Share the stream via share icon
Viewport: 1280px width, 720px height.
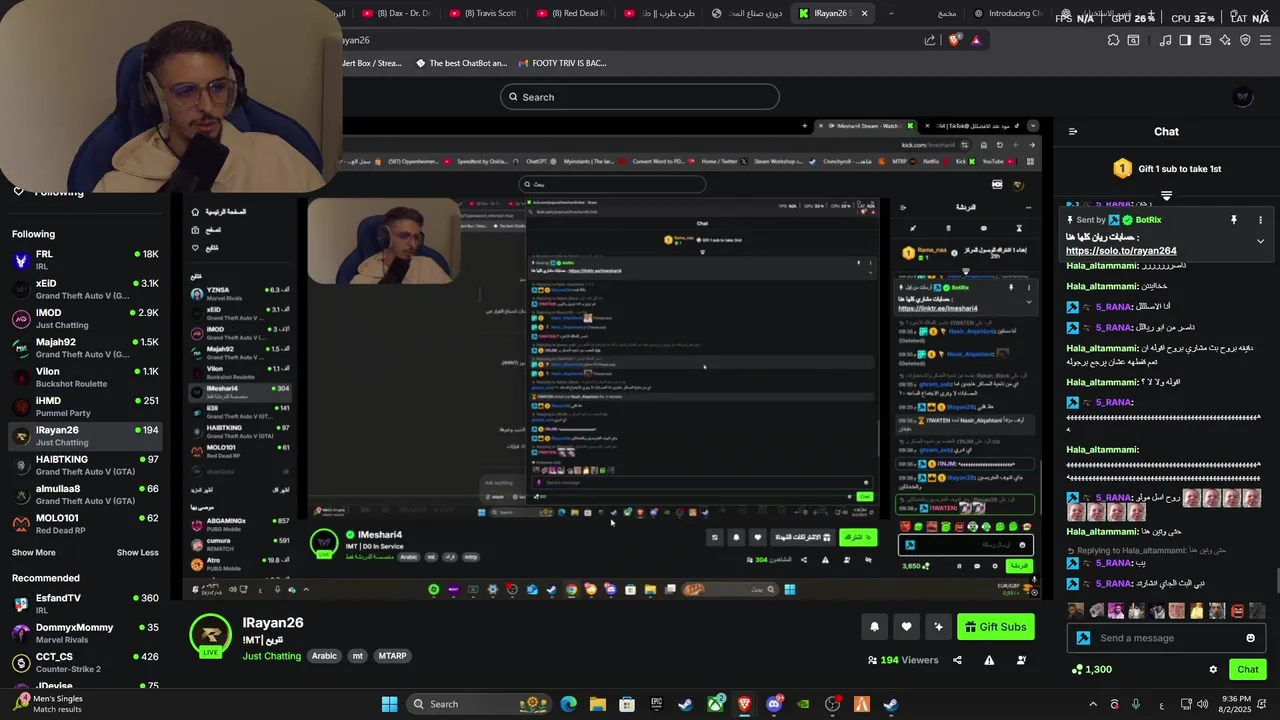(957, 660)
